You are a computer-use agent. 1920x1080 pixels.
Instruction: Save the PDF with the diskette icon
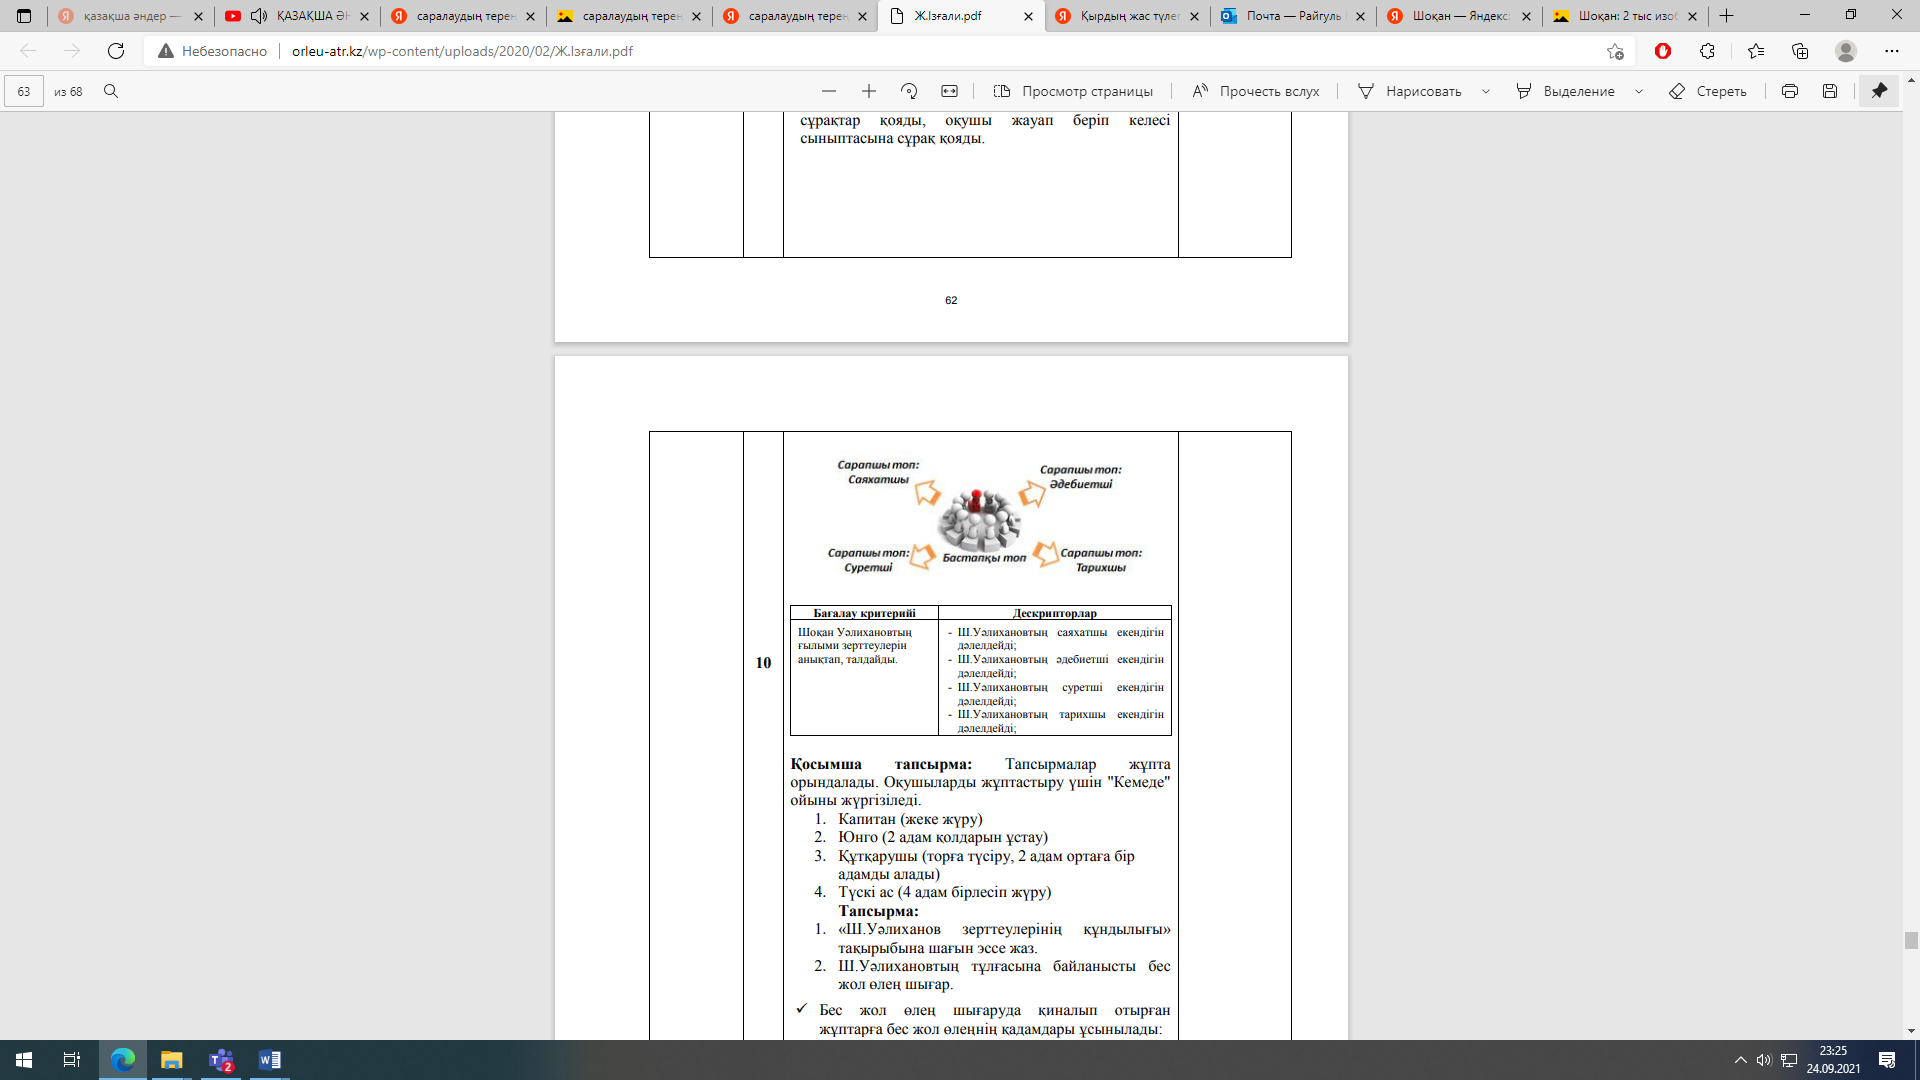[1830, 91]
